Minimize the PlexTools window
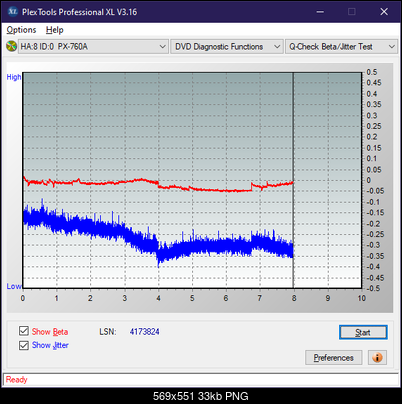 (320, 12)
